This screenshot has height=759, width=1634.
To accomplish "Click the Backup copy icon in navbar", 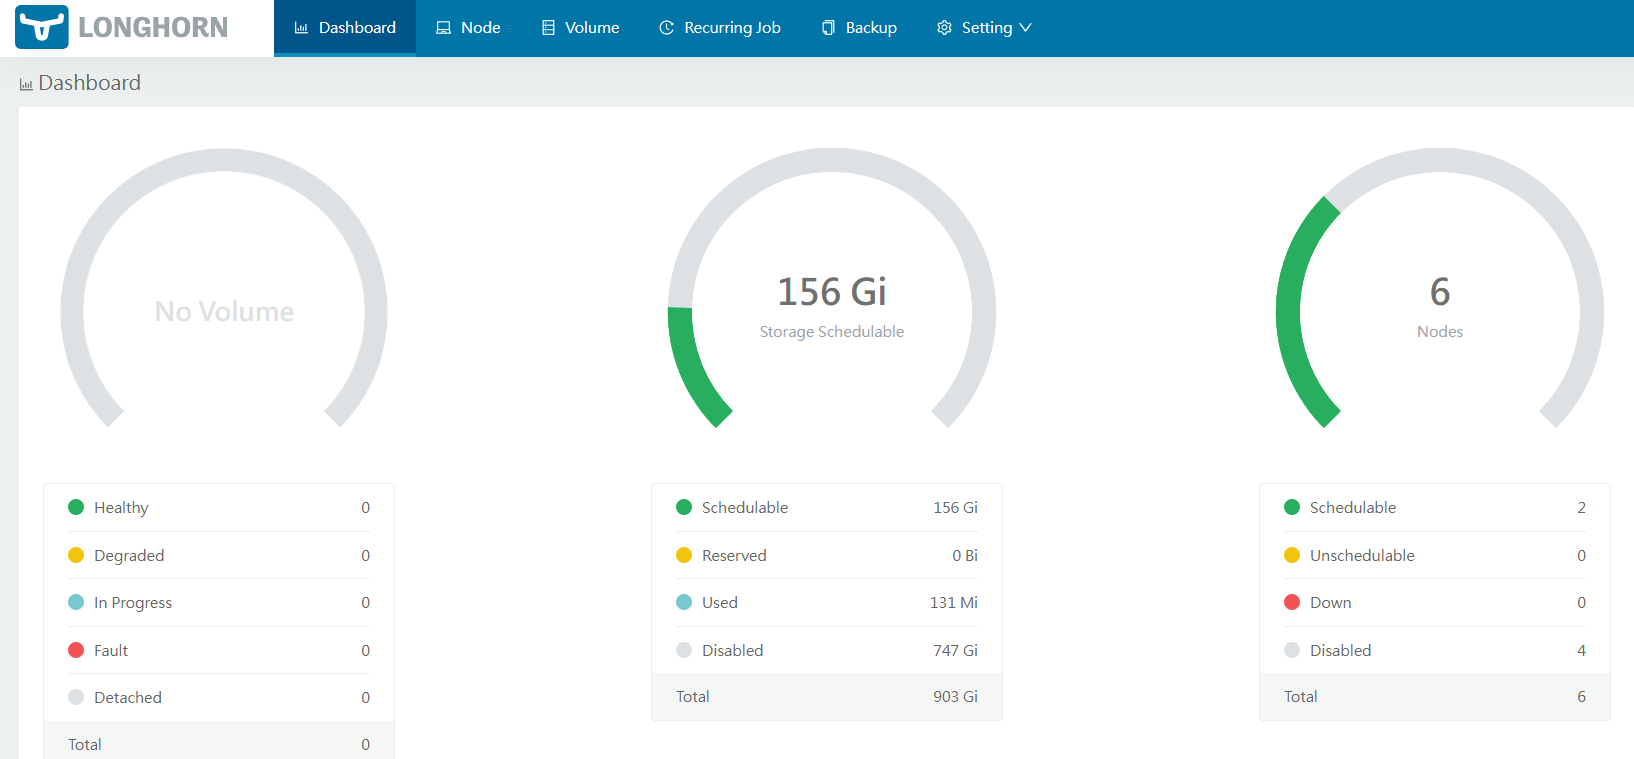I will click(x=828, y=28).
